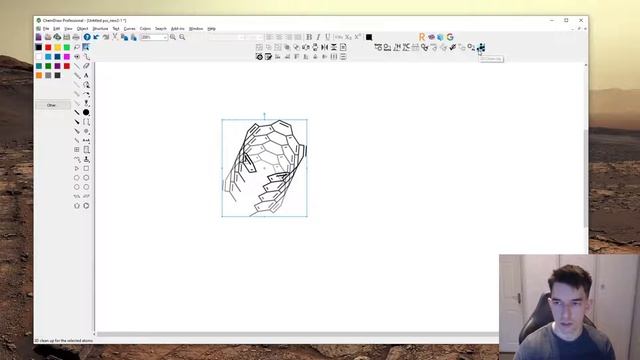Click the 3D Clean Up icon
The width and height of the screenshot is (640, 360).
coord(481,47)
